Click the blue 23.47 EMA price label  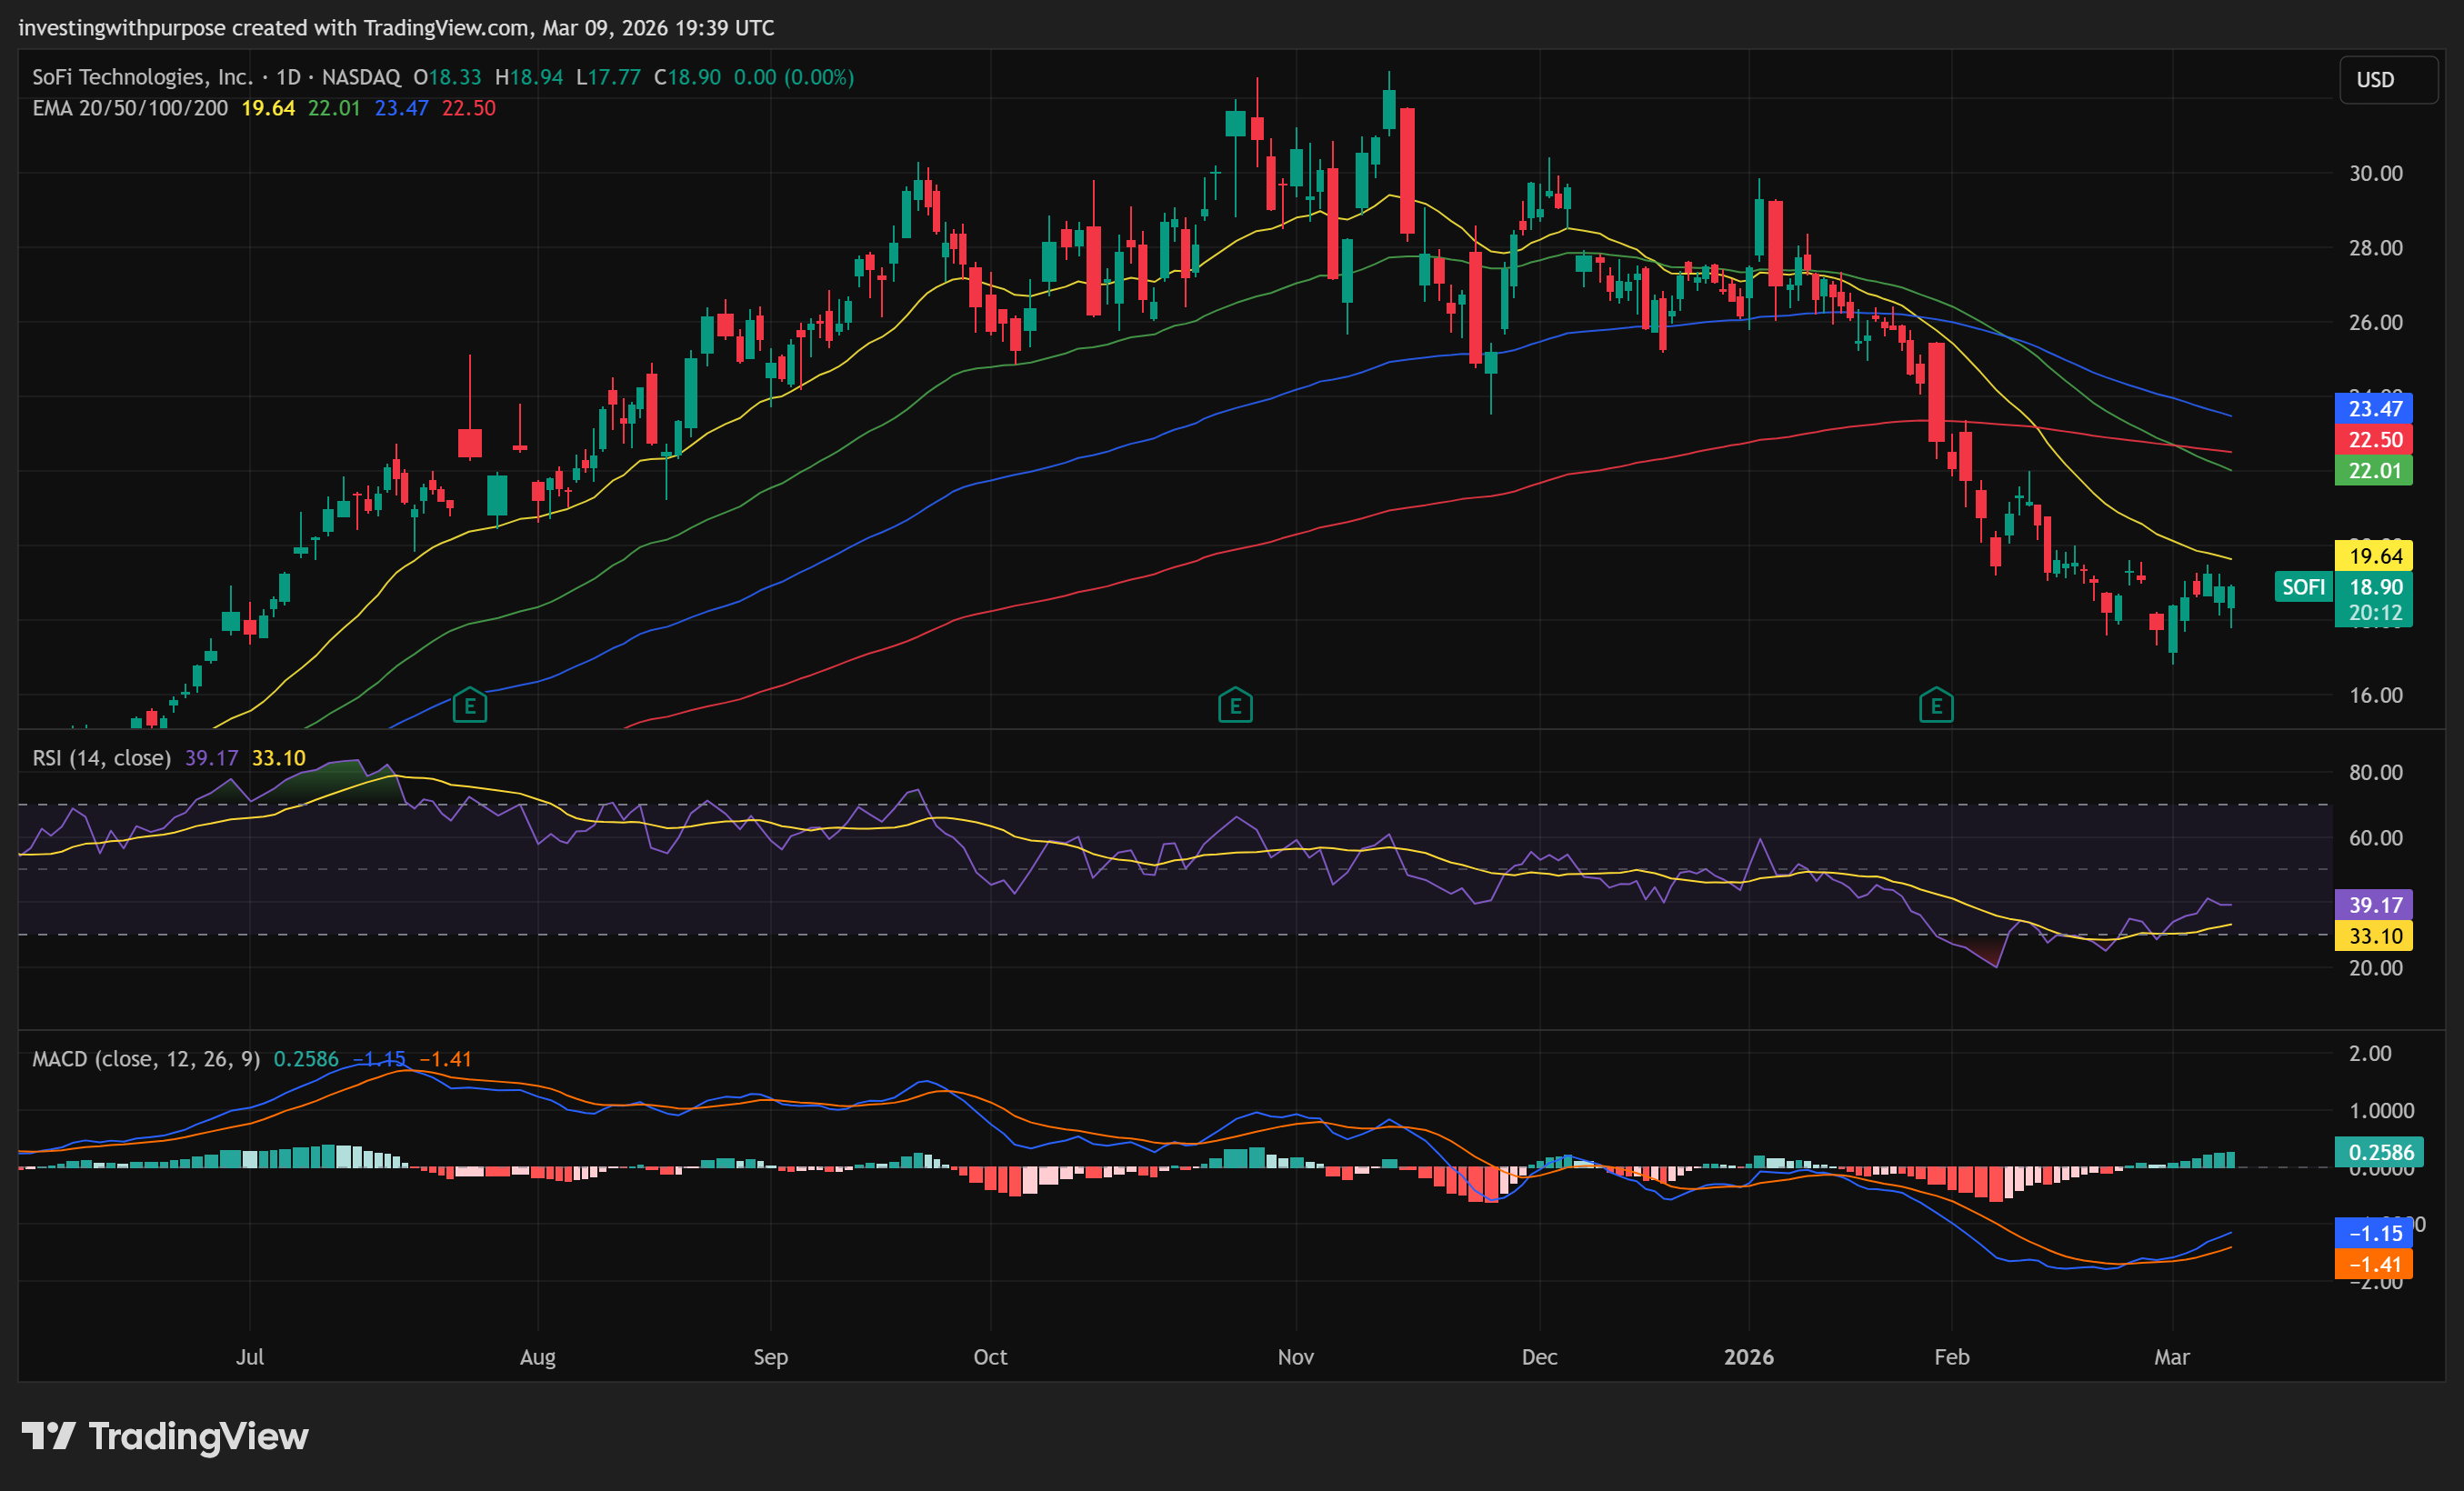pyautogui.click(x=2374, y=408)
